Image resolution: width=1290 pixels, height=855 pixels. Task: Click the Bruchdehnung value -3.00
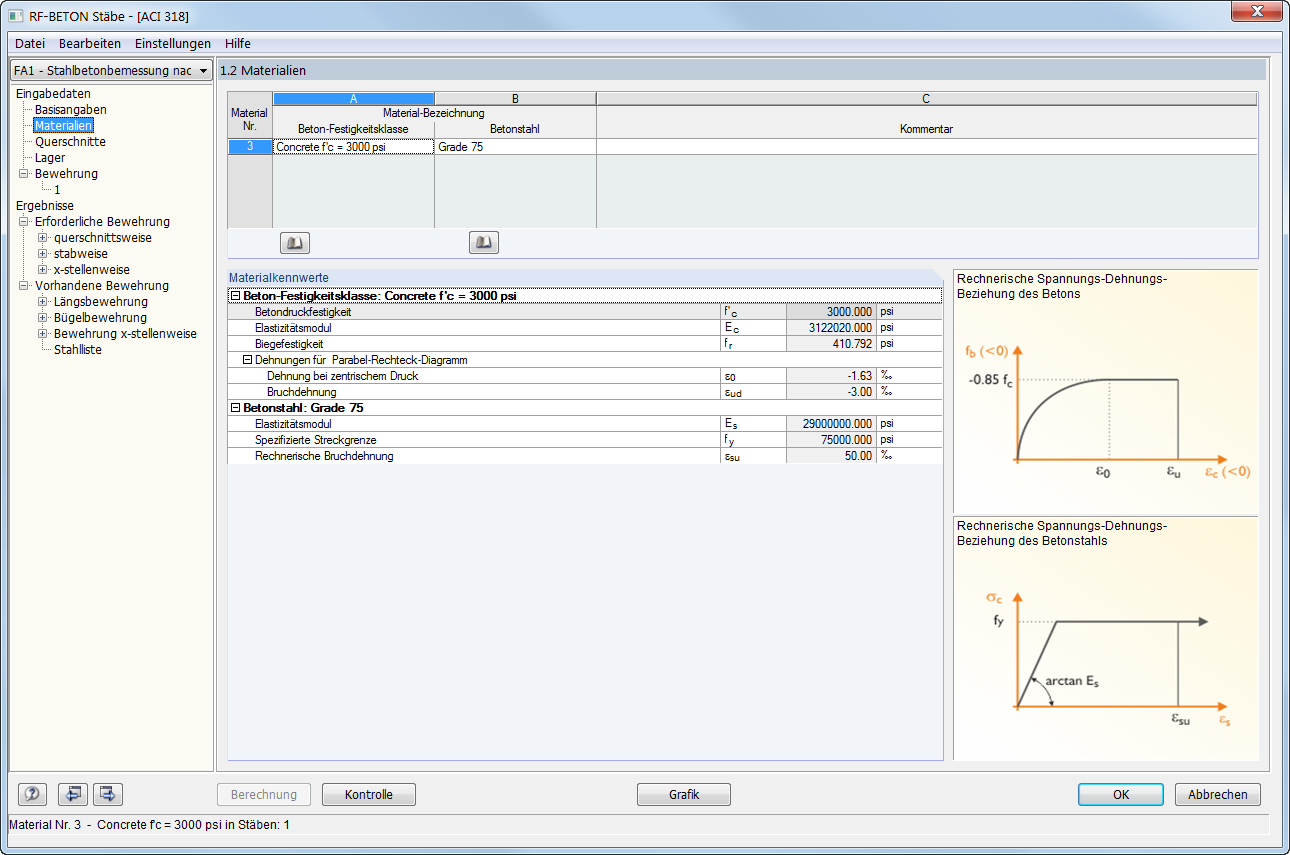(x=832, y=392)
